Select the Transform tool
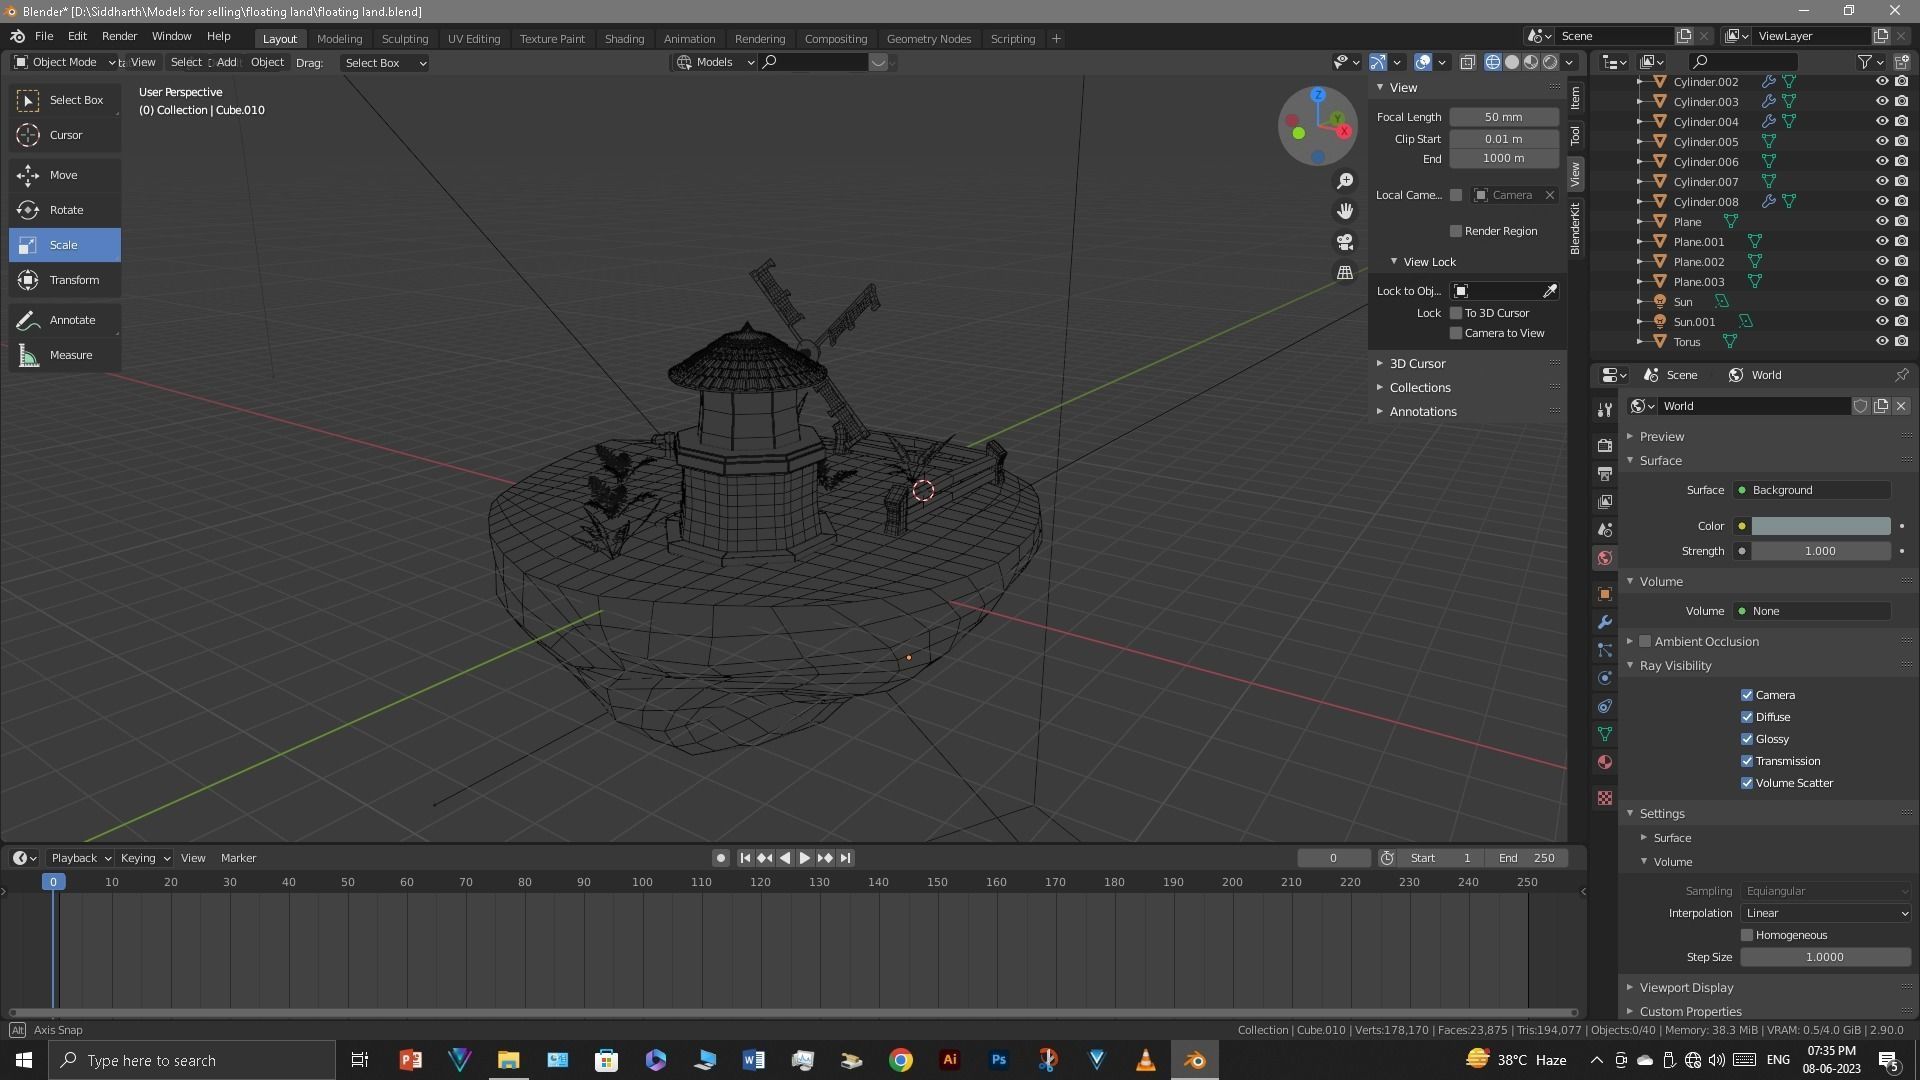 pos(65,280)
